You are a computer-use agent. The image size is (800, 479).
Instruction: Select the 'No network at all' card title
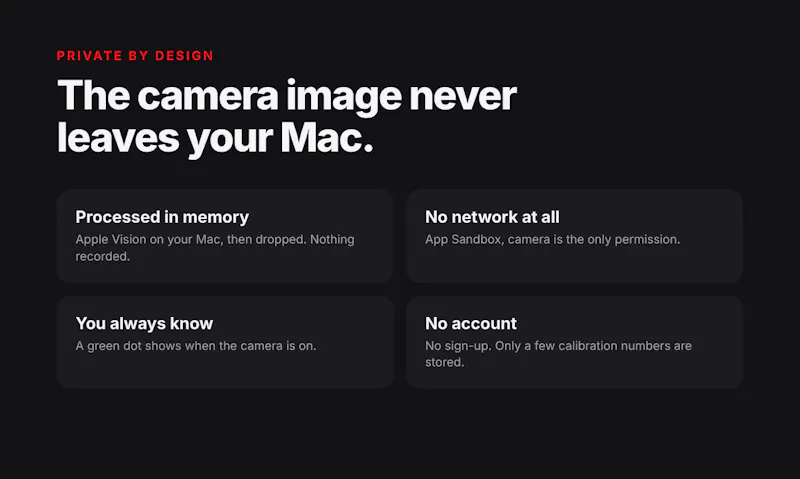(x=492, y=217)
